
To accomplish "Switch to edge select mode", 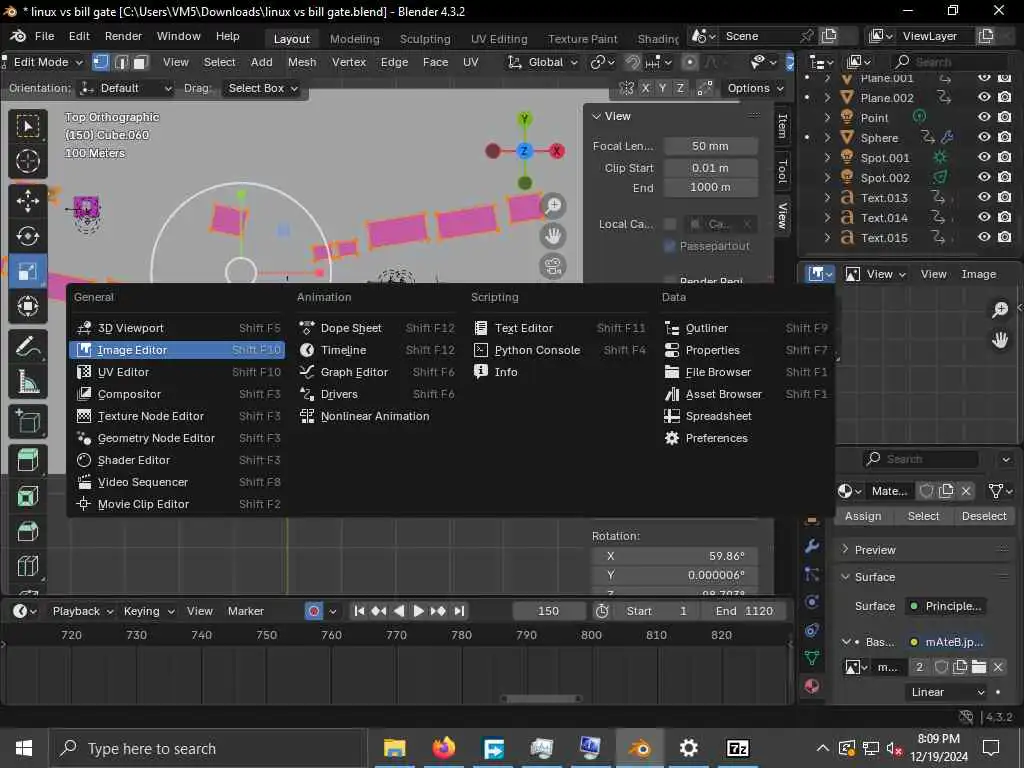I will pyautogui.click(x=121, y=62).
